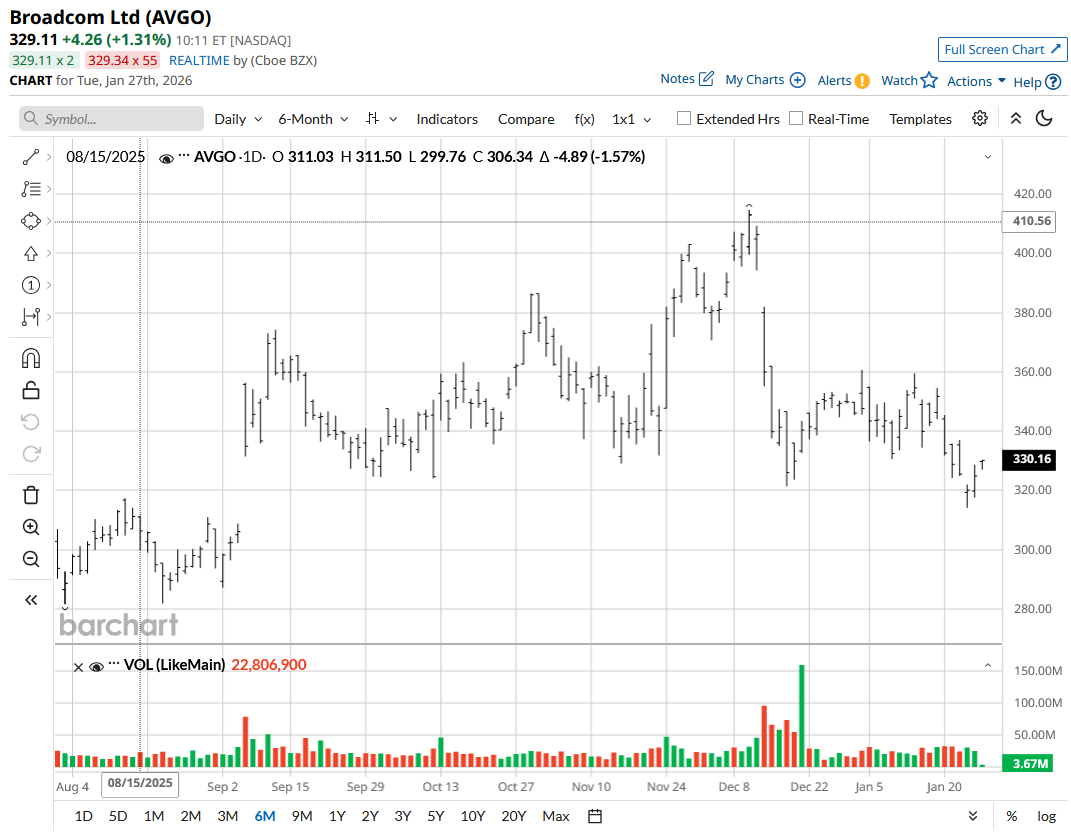Select the 1D time range
The width and height of the screenshot is (1071, 839).
[x=83, y=816]
